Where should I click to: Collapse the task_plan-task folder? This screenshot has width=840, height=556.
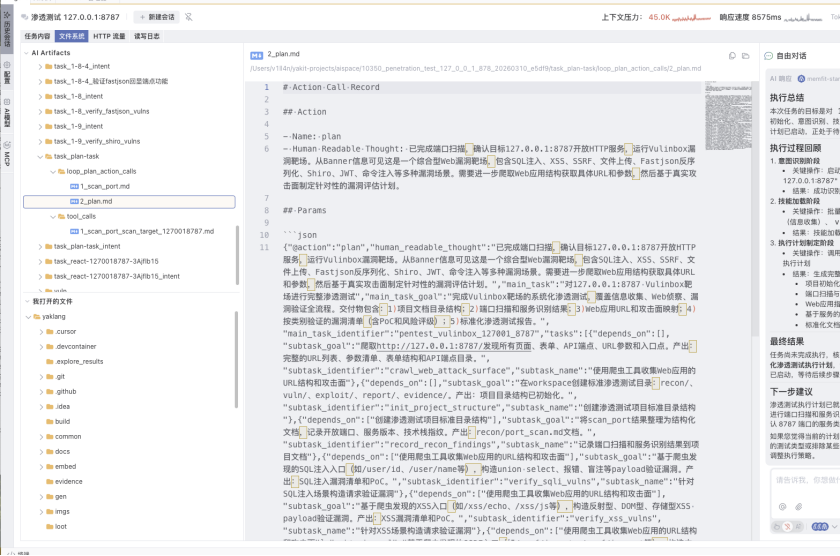coord(40,156)
